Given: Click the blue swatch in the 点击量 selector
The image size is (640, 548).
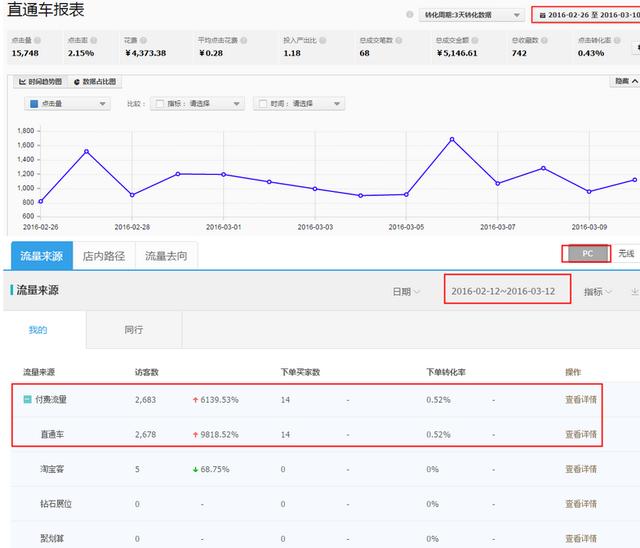Looking at the screenshot, I should tap(33, 103).
